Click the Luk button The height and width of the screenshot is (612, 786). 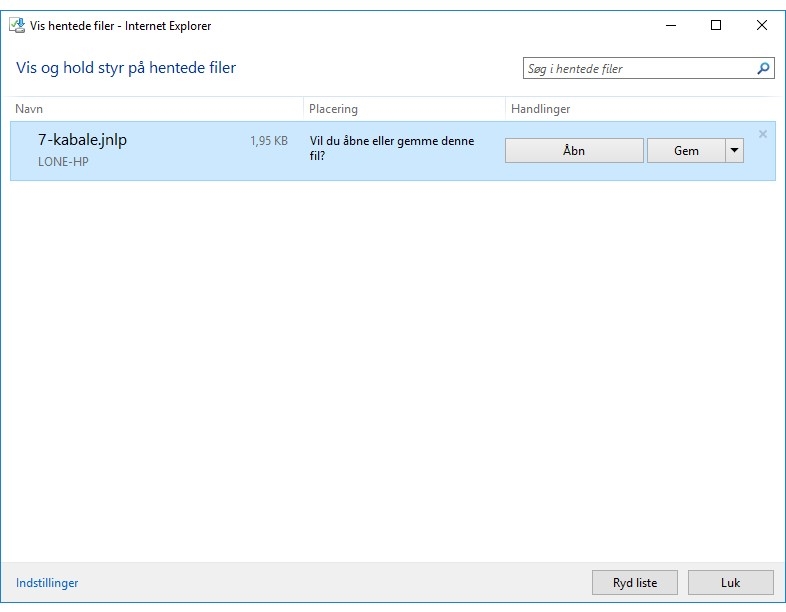click(x=730, y=583)
